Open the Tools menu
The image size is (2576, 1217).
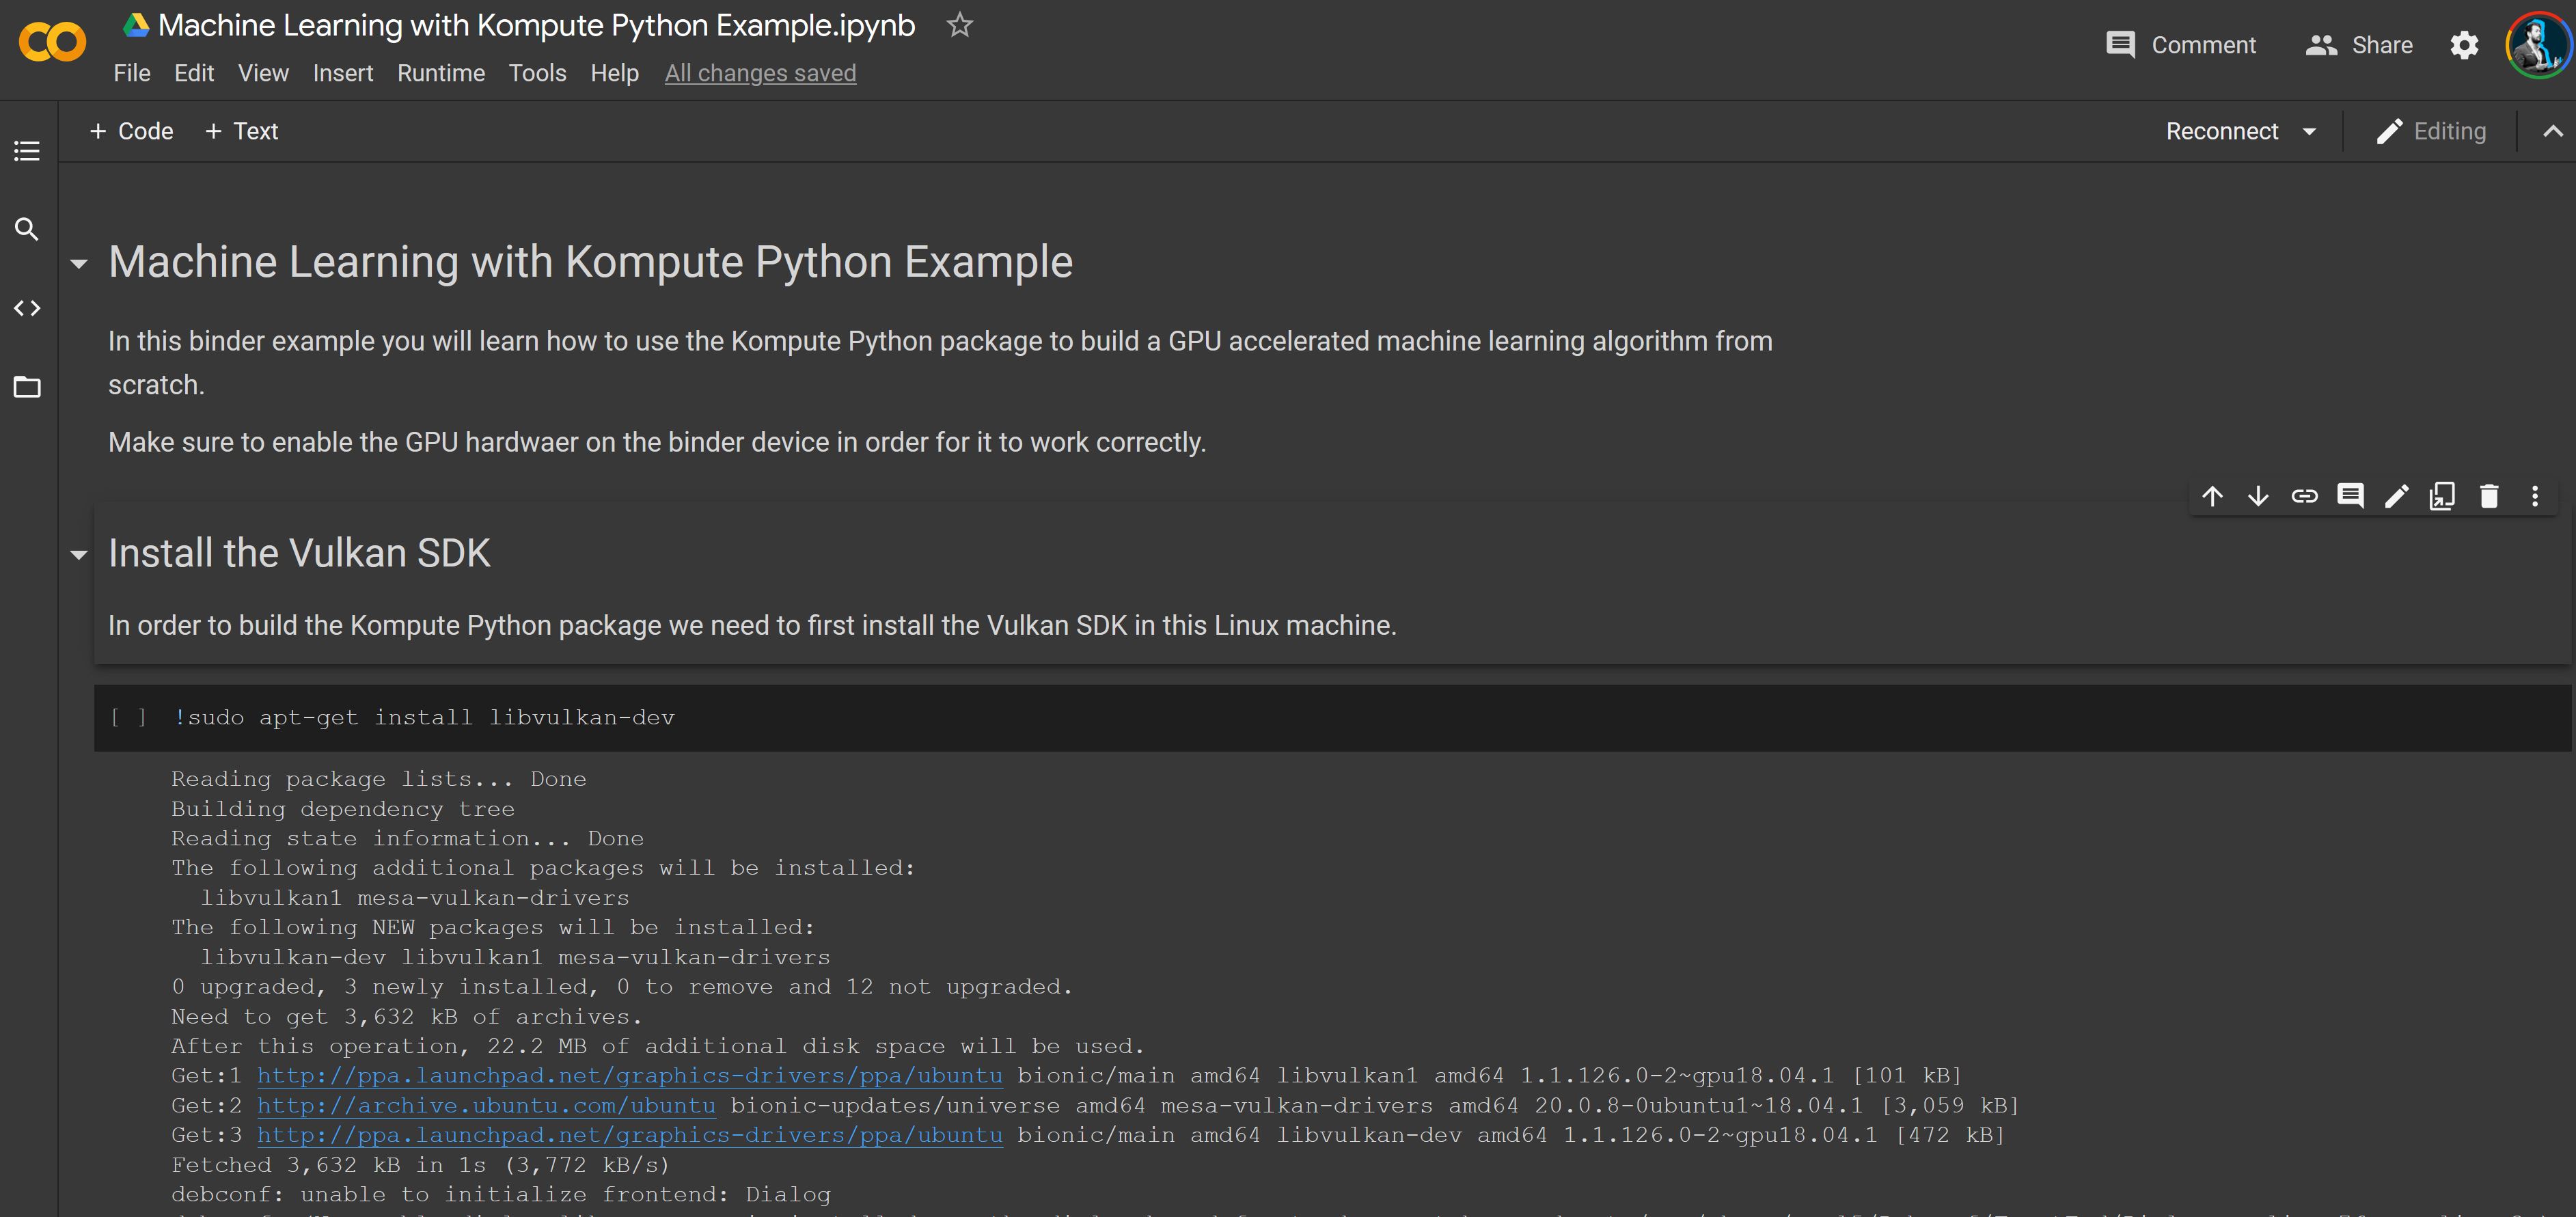[x=537, y=73]
